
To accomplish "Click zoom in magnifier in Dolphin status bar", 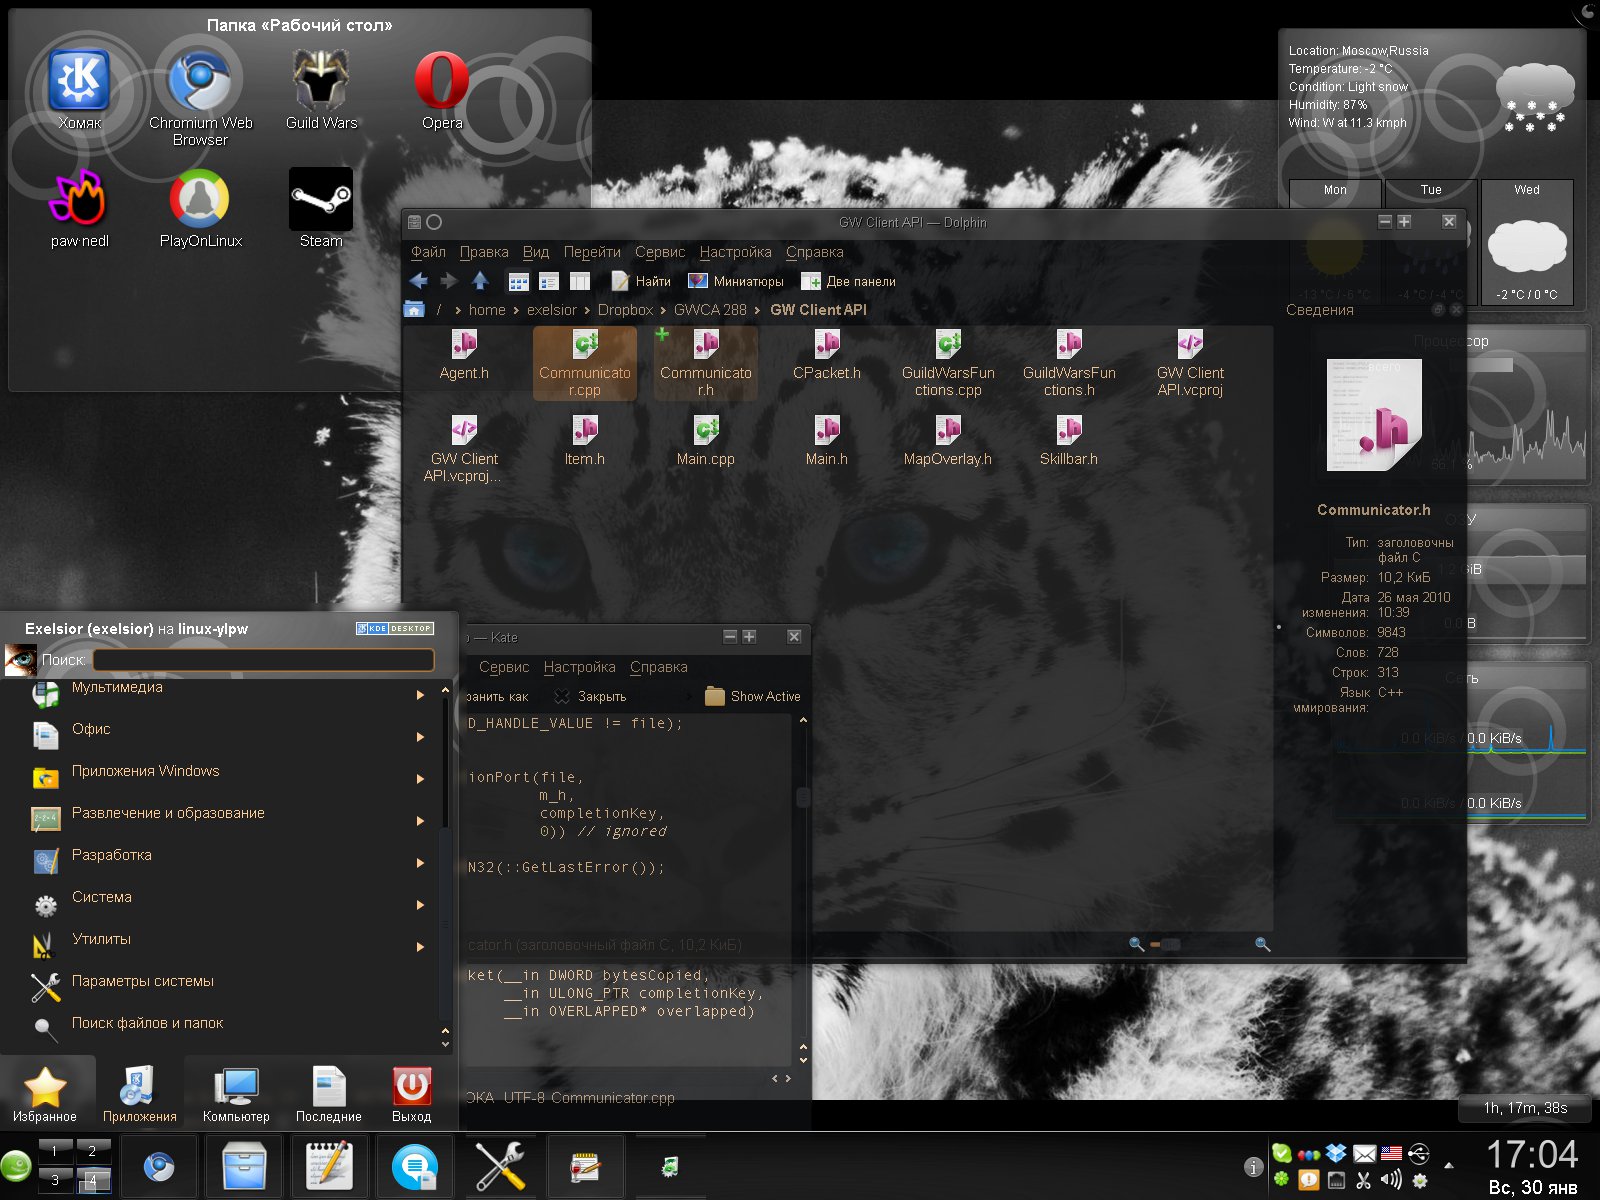I will tap(1263, 944).
